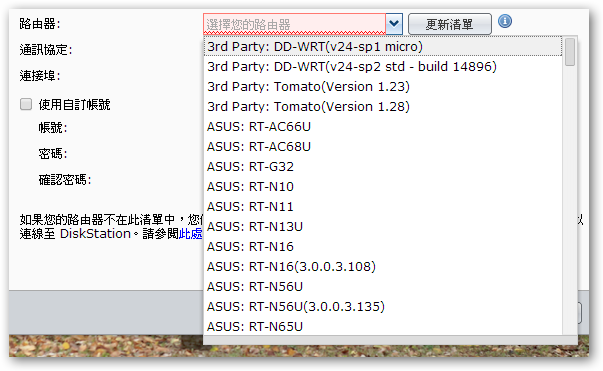Pick ASUS: RT-AC66U from list
Viewport: 603px width, 371px height.
383,126
